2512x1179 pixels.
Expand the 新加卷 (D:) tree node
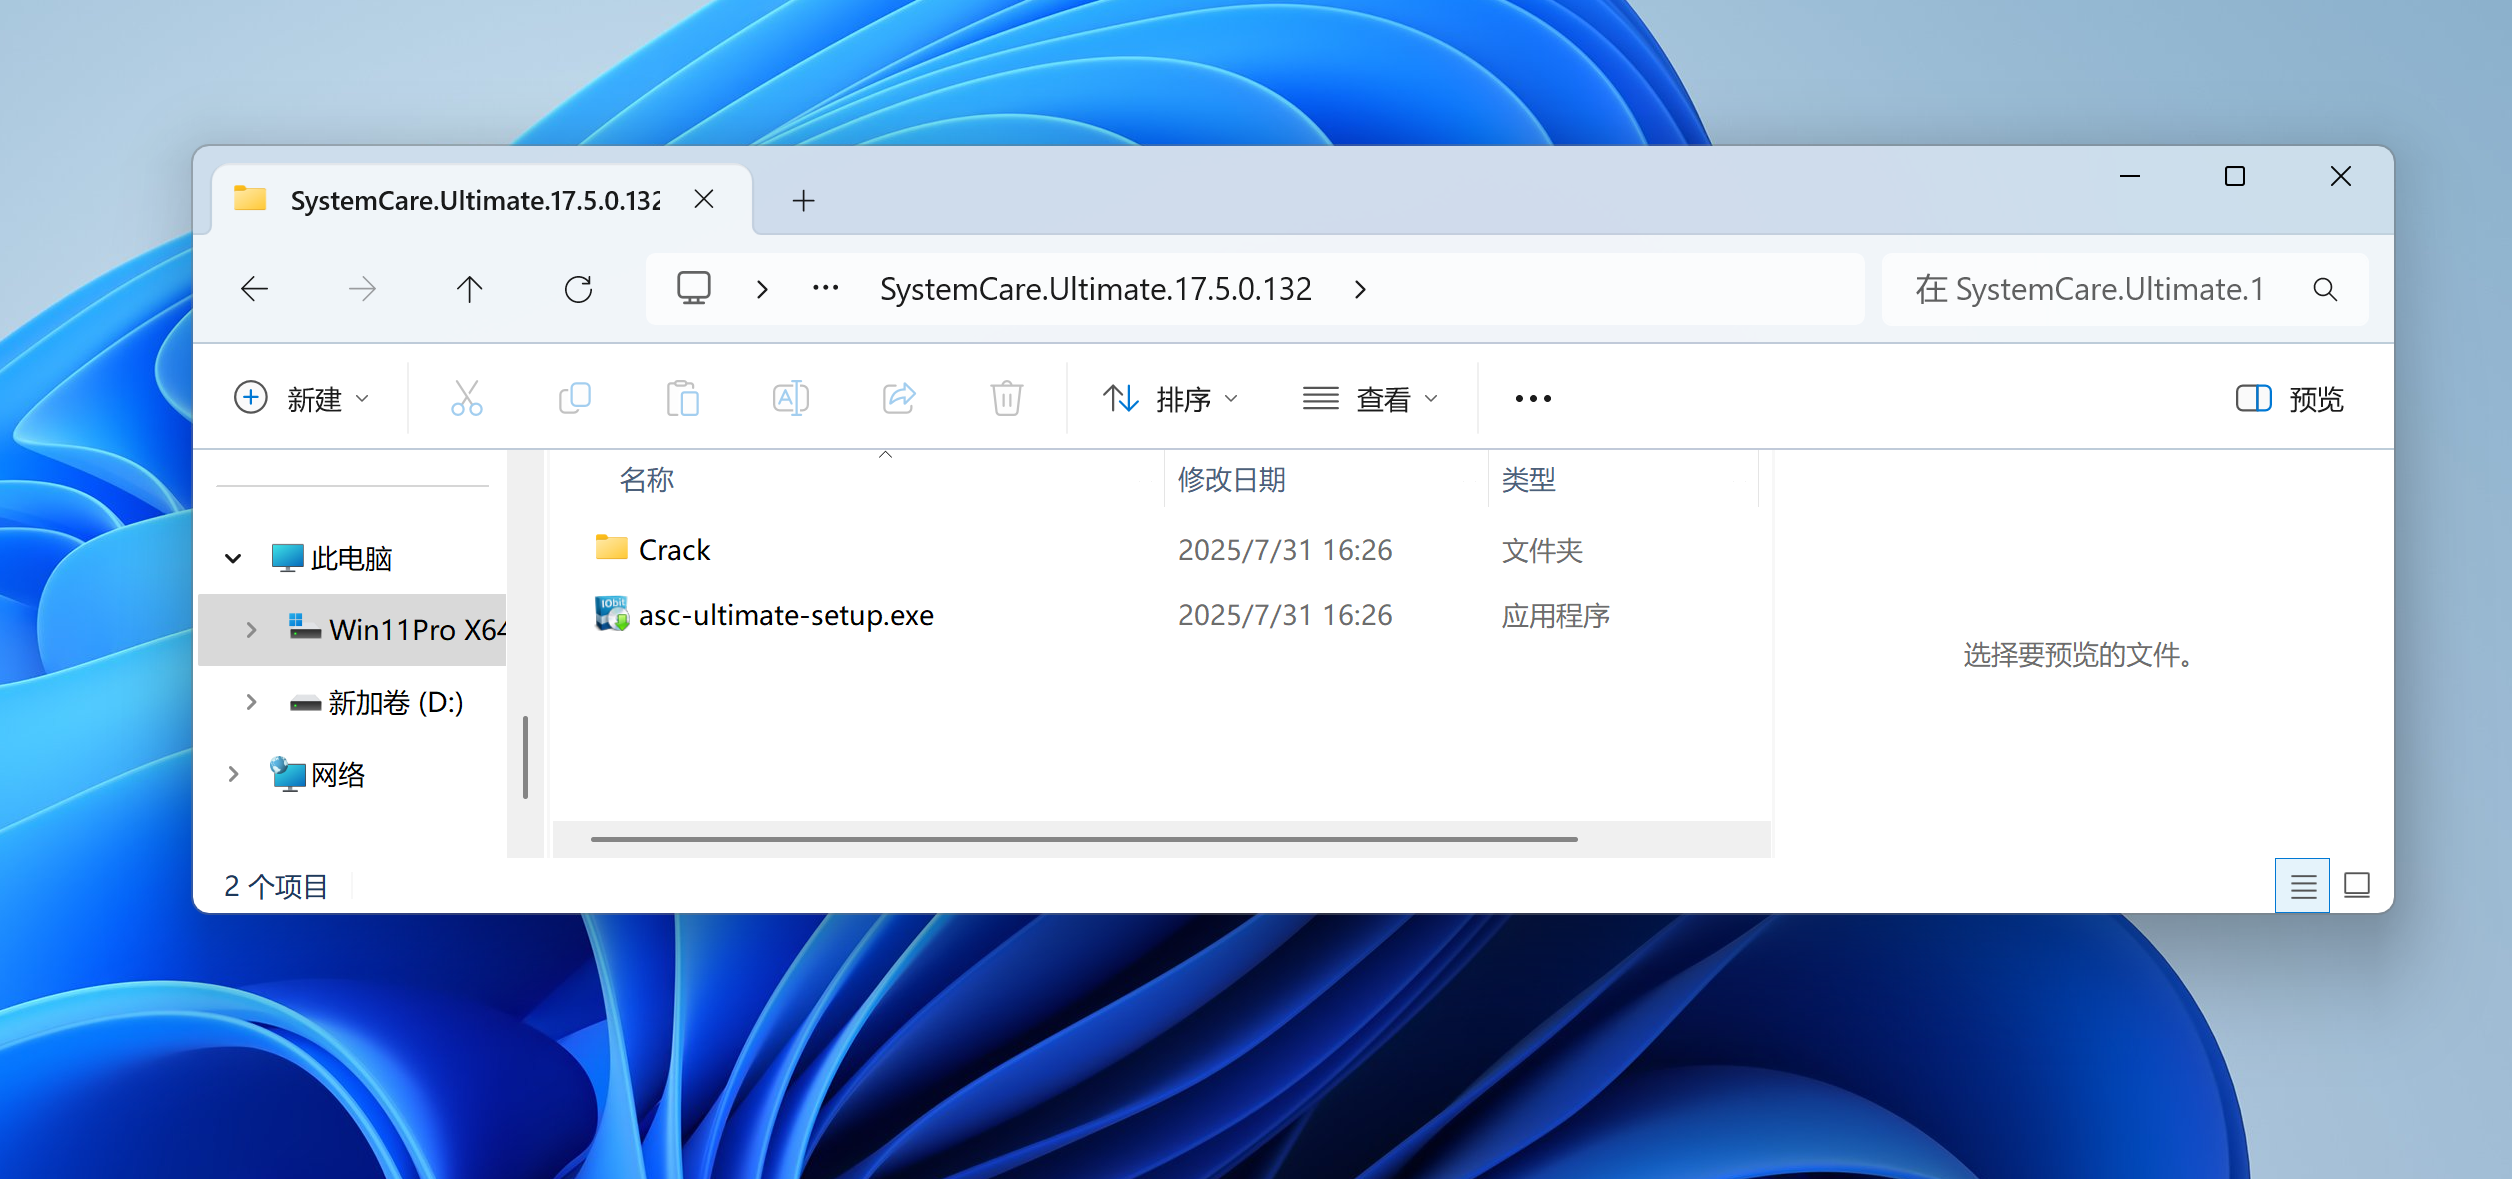(x=251, y=702)
